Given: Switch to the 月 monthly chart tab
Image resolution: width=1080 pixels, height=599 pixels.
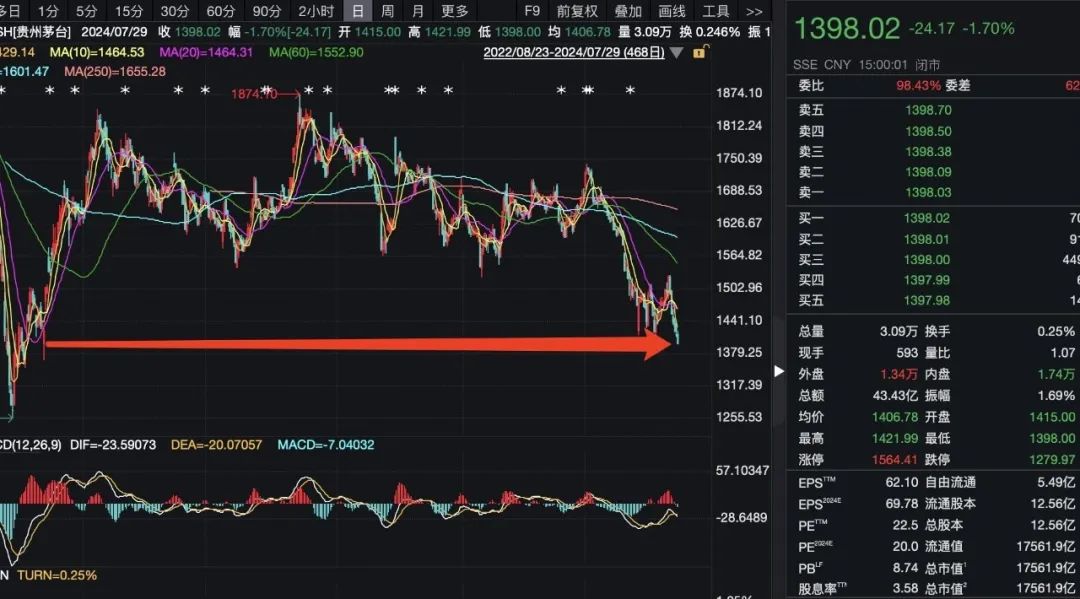Looking at the screenshot, I should 417,11.
